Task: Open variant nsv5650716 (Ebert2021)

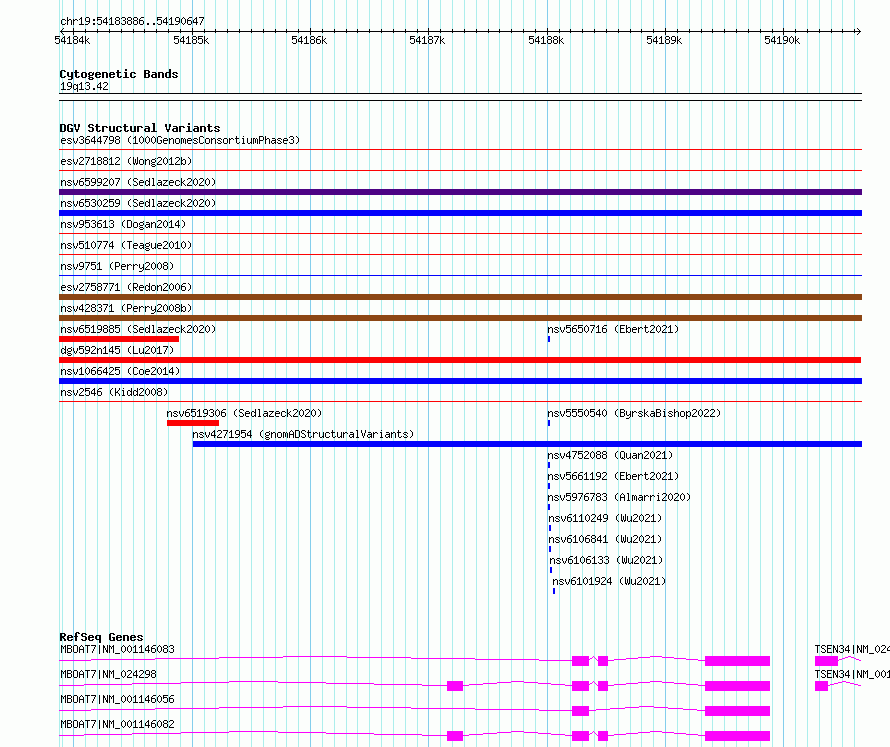Action: pyautogui.click(x=613, y=329)
